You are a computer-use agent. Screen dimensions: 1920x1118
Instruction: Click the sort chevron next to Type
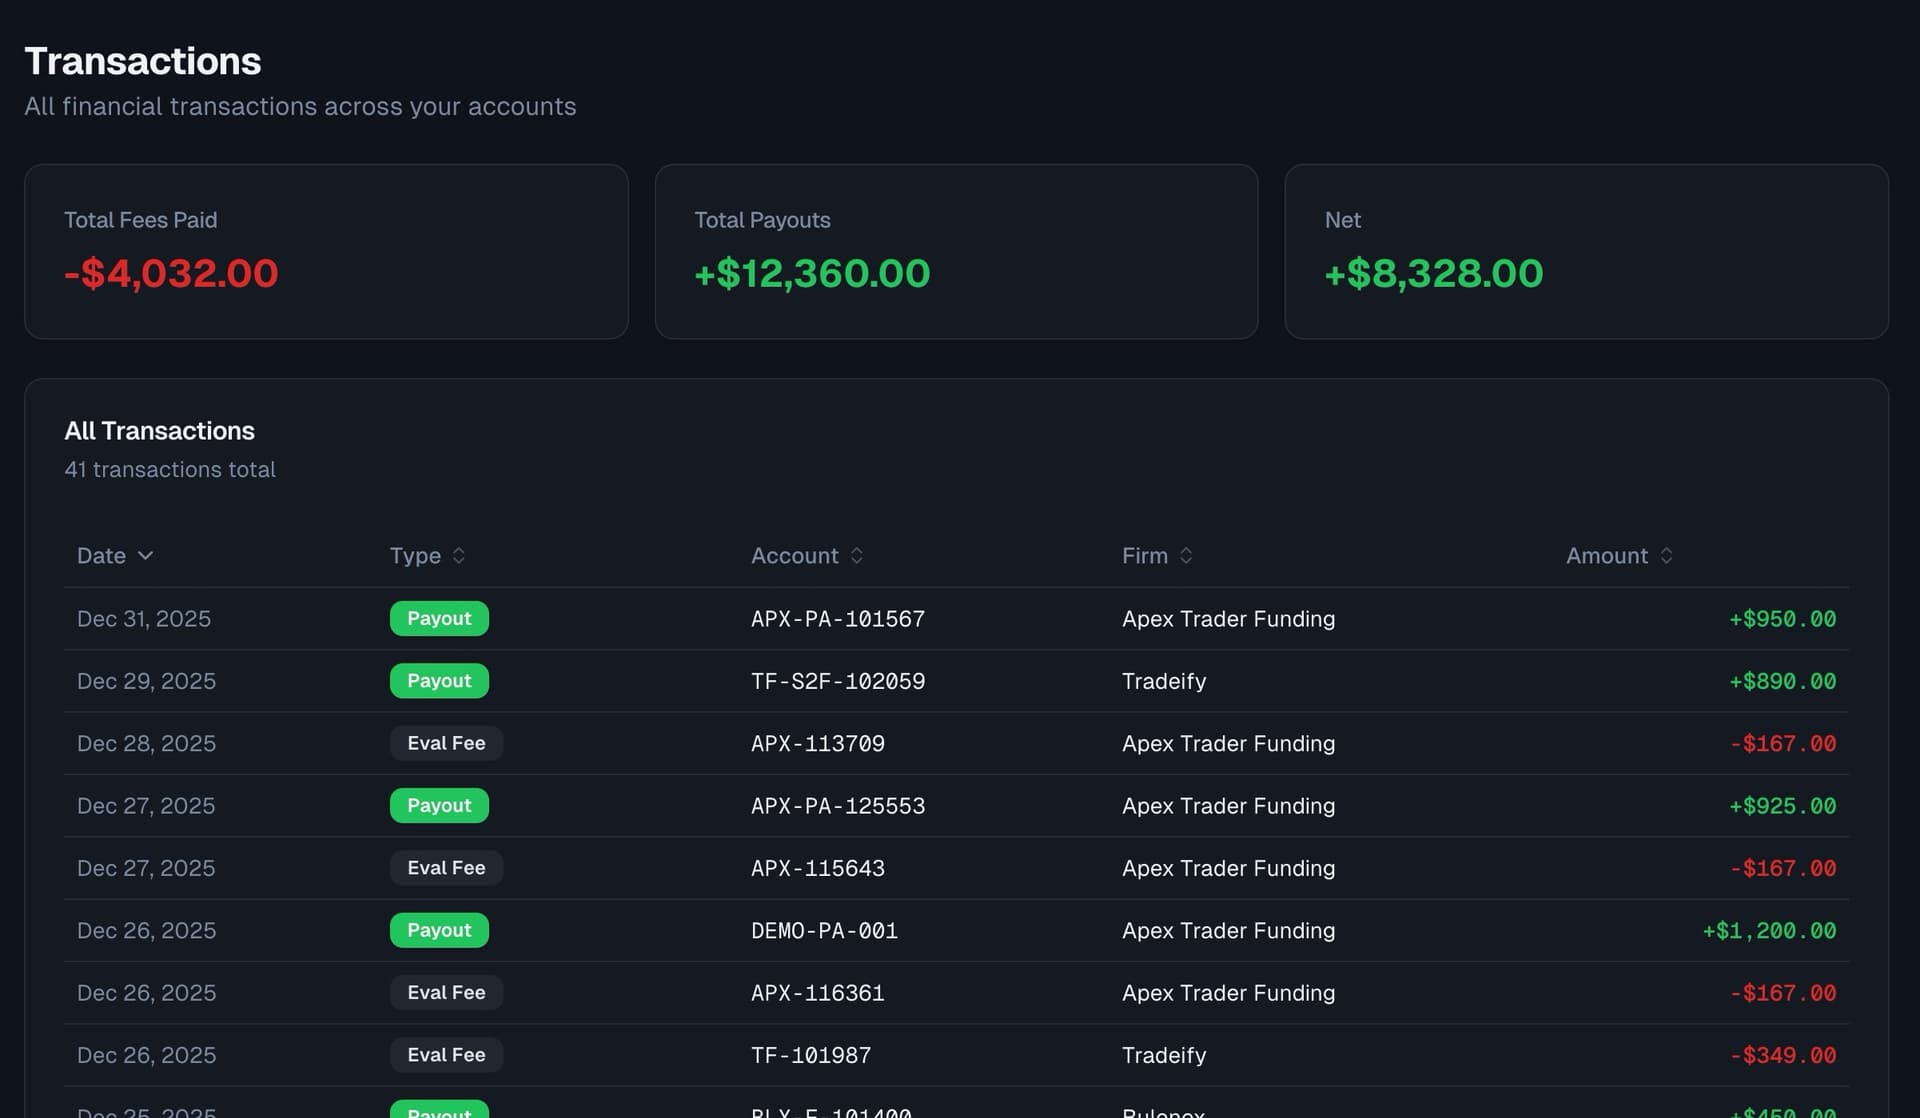(x=460, y=555)
